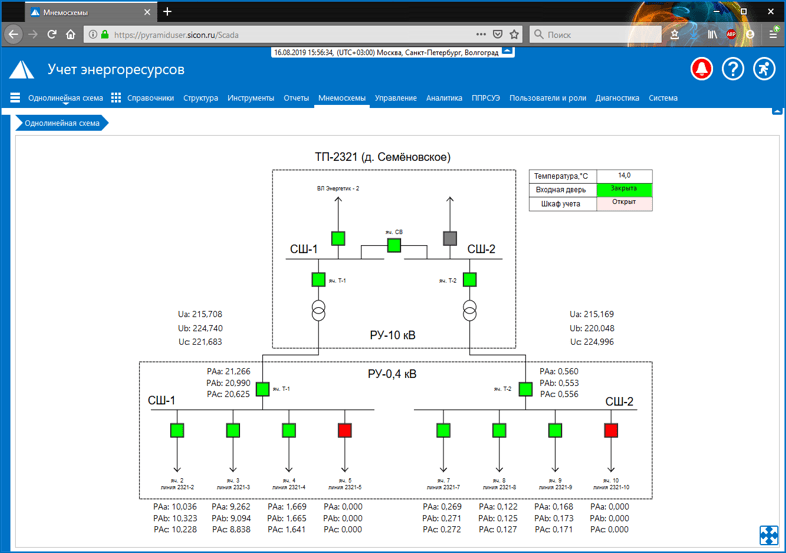
Task: Click the grid icon before Справочники
Action: (116, 98)
